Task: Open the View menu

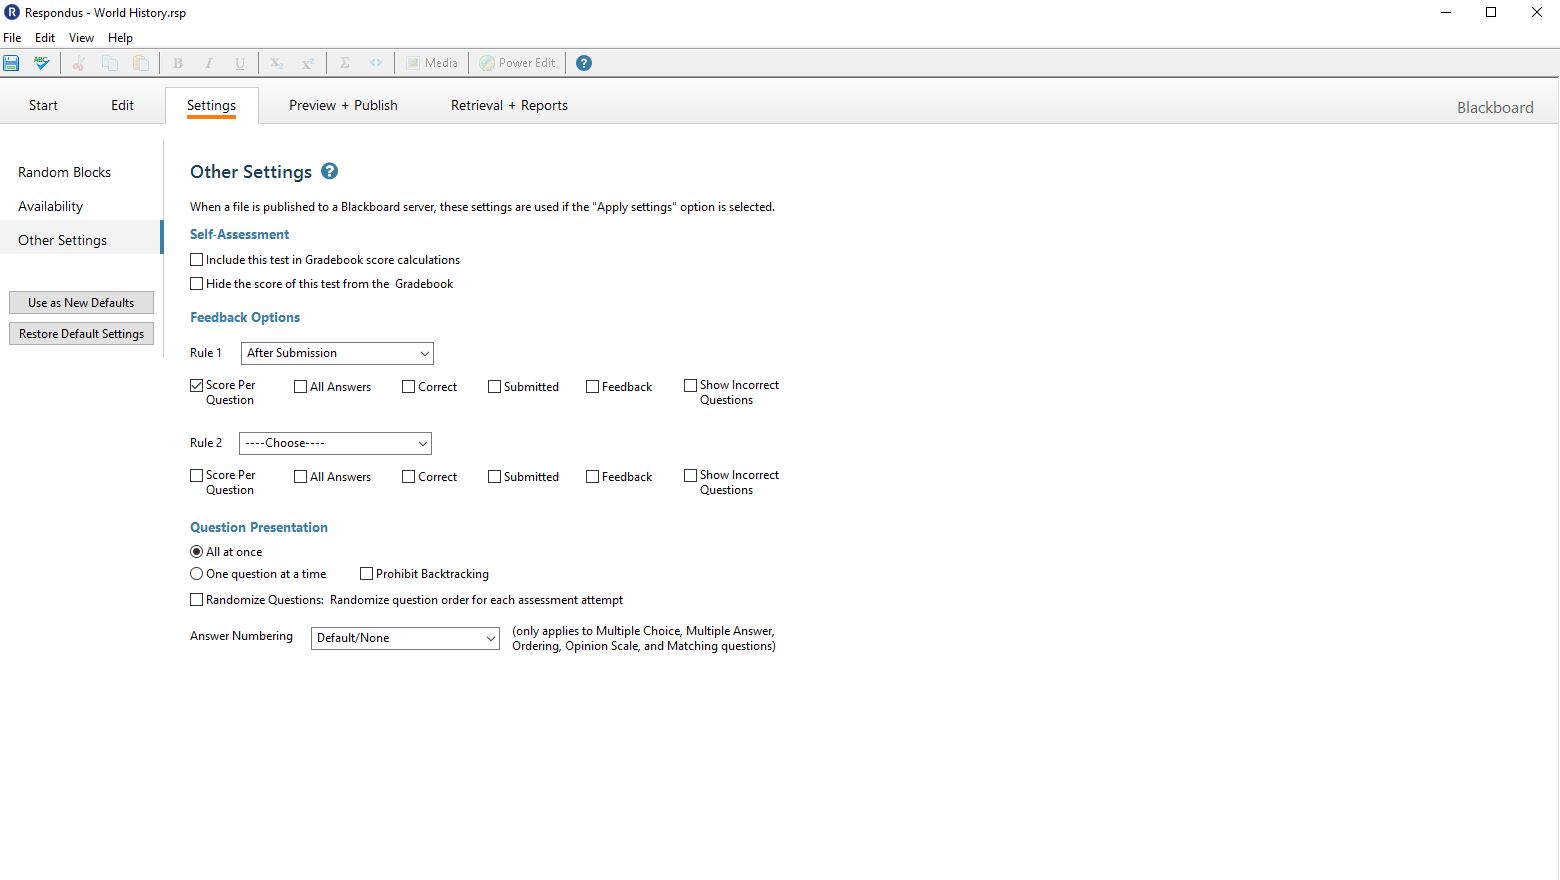Action: click(81, 38)
